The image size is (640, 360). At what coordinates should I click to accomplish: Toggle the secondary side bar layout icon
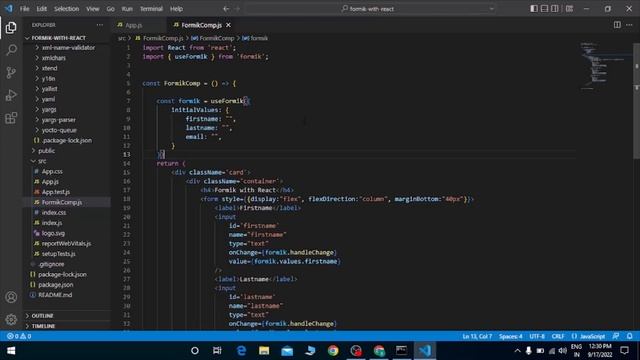555,9
